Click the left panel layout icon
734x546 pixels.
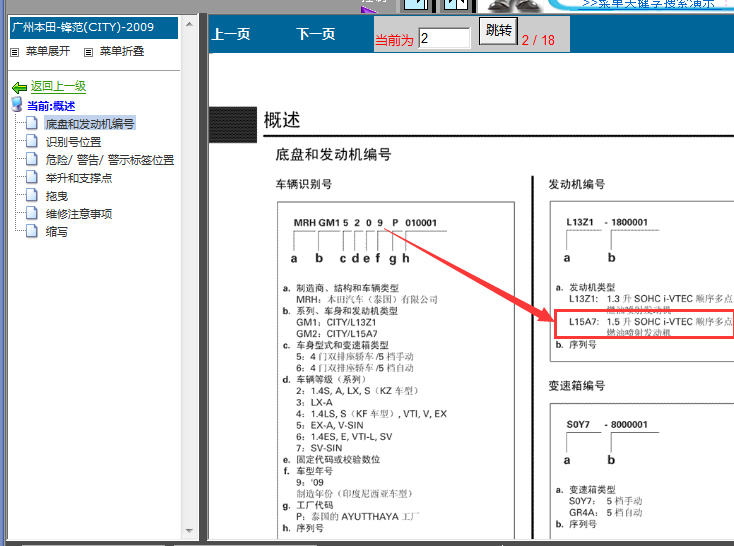pos(416,4)
